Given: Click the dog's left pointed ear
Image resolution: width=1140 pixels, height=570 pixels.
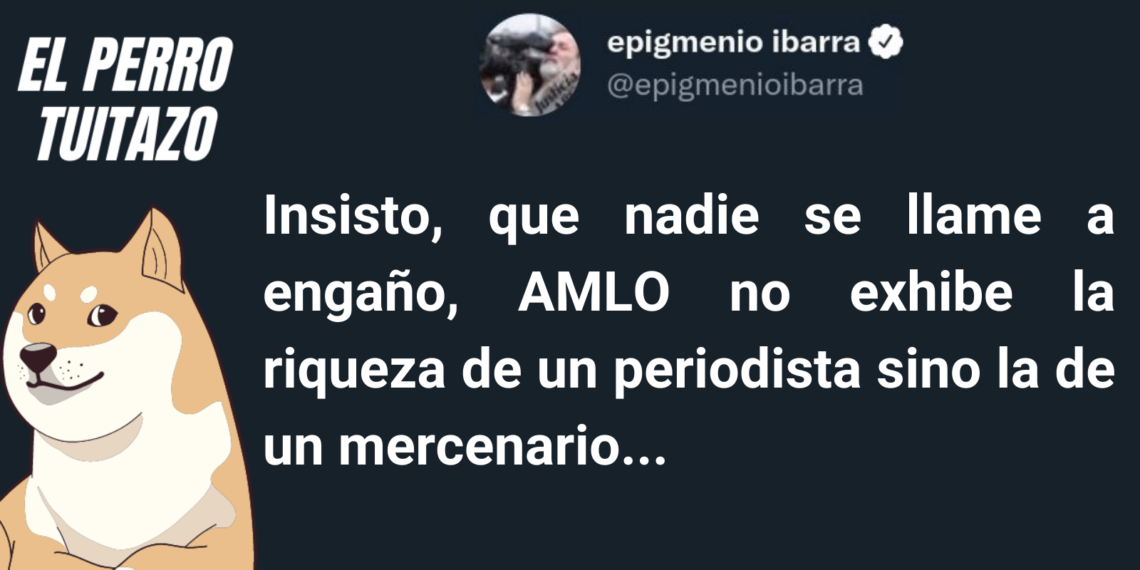Looking at the screenshot, I should (47, 246).
